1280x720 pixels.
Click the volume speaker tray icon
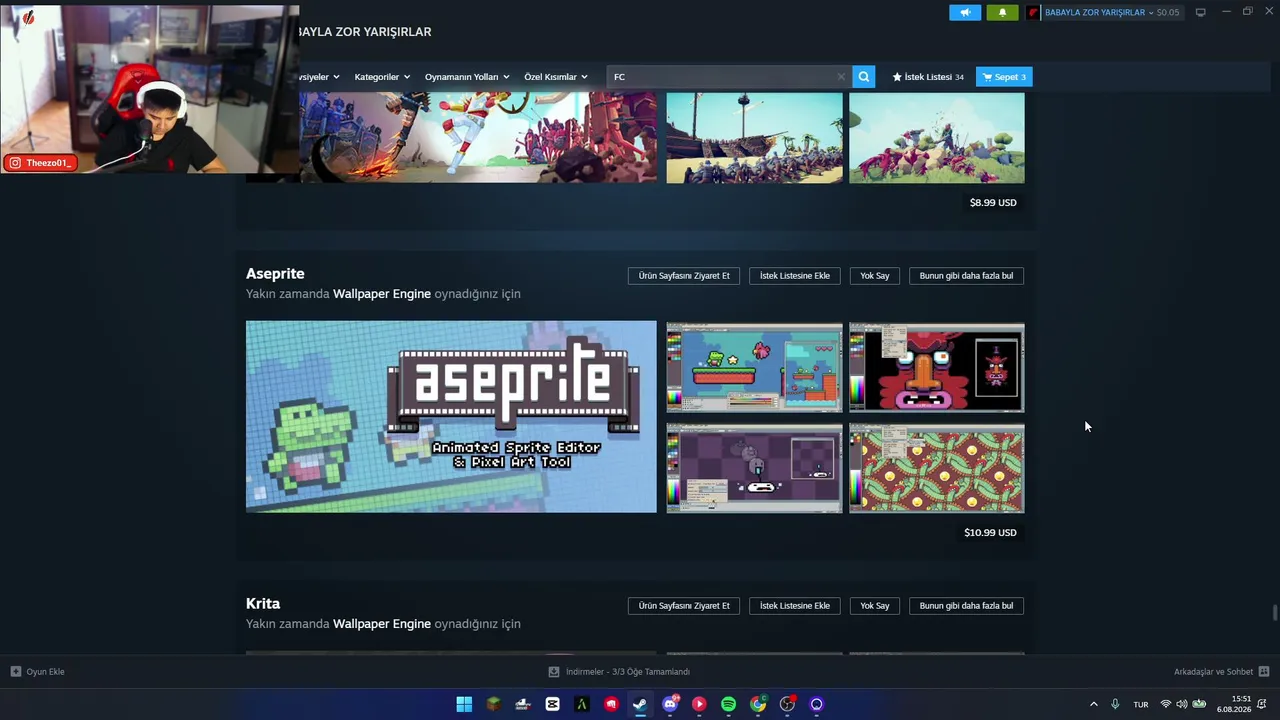pos(1181,704)
